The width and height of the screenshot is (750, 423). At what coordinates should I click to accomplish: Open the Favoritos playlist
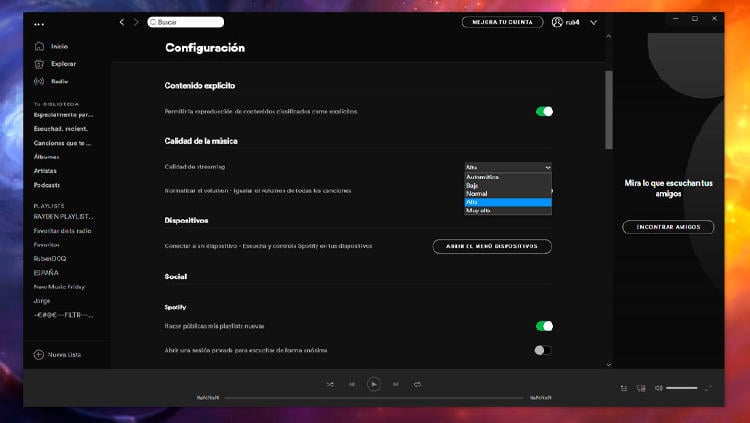46,245
